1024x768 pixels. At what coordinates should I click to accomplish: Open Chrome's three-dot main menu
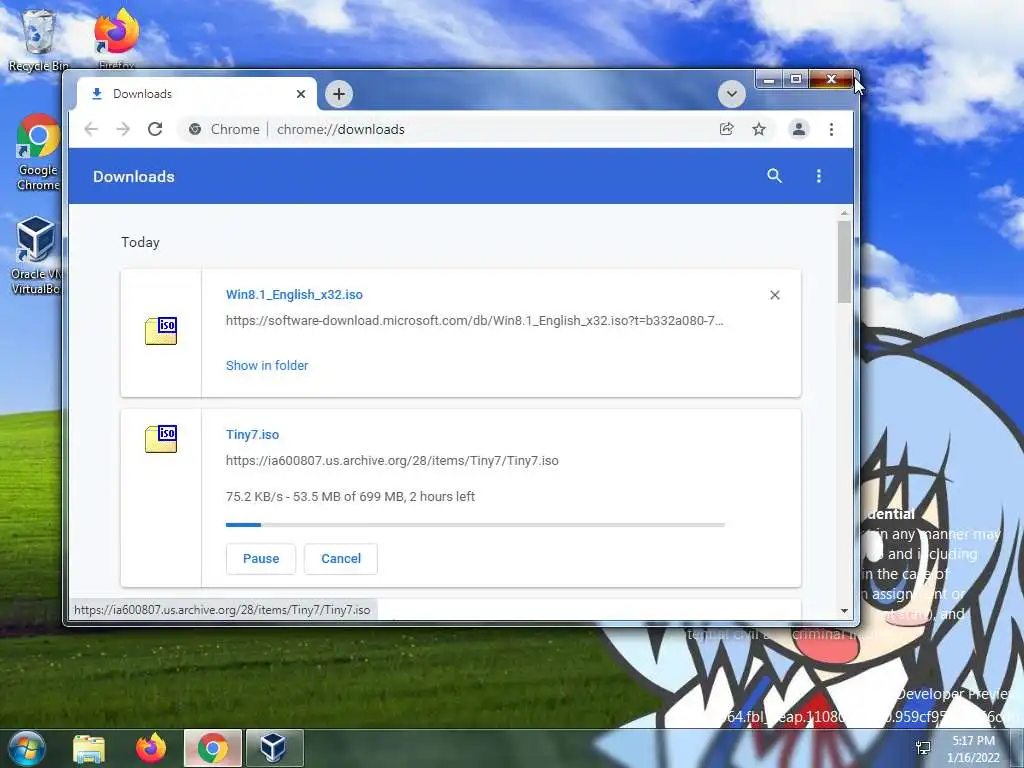831,129
